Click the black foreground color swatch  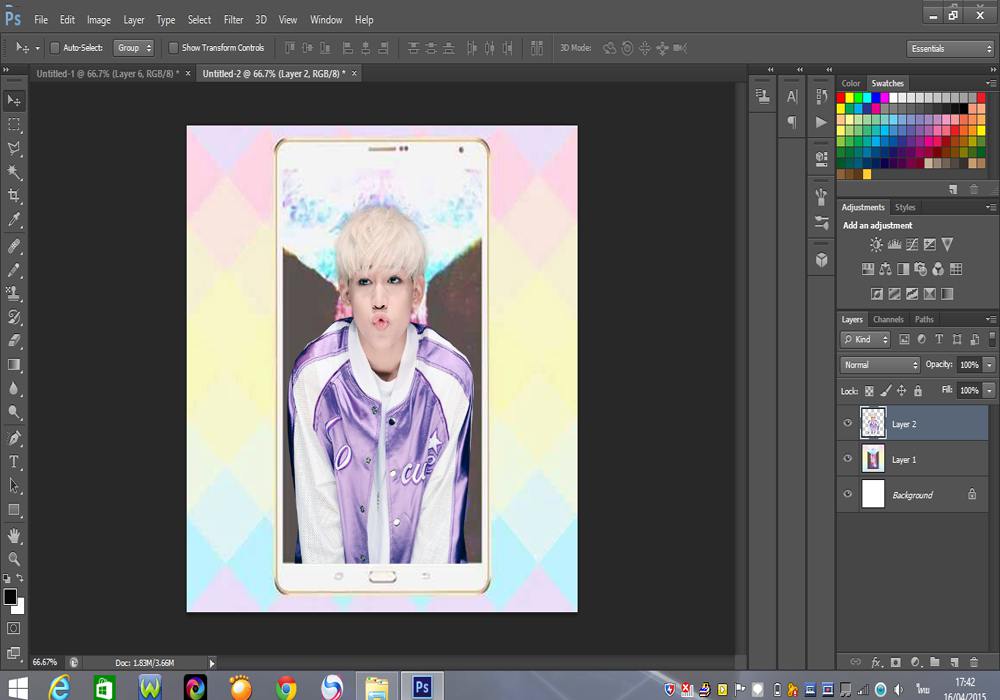(x=10, y=596)
